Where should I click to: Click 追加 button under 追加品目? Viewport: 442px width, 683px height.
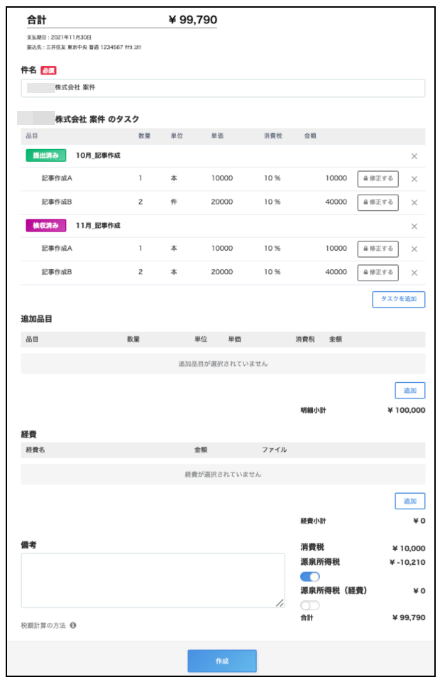(x=410, y=390)
